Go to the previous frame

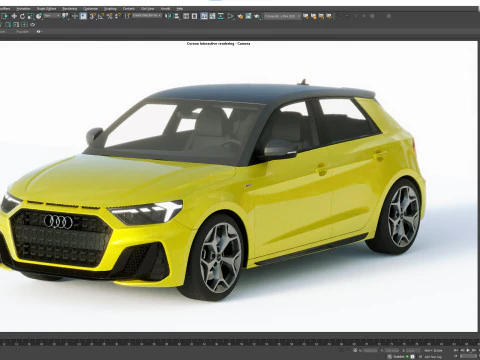[x=462, y=350]
